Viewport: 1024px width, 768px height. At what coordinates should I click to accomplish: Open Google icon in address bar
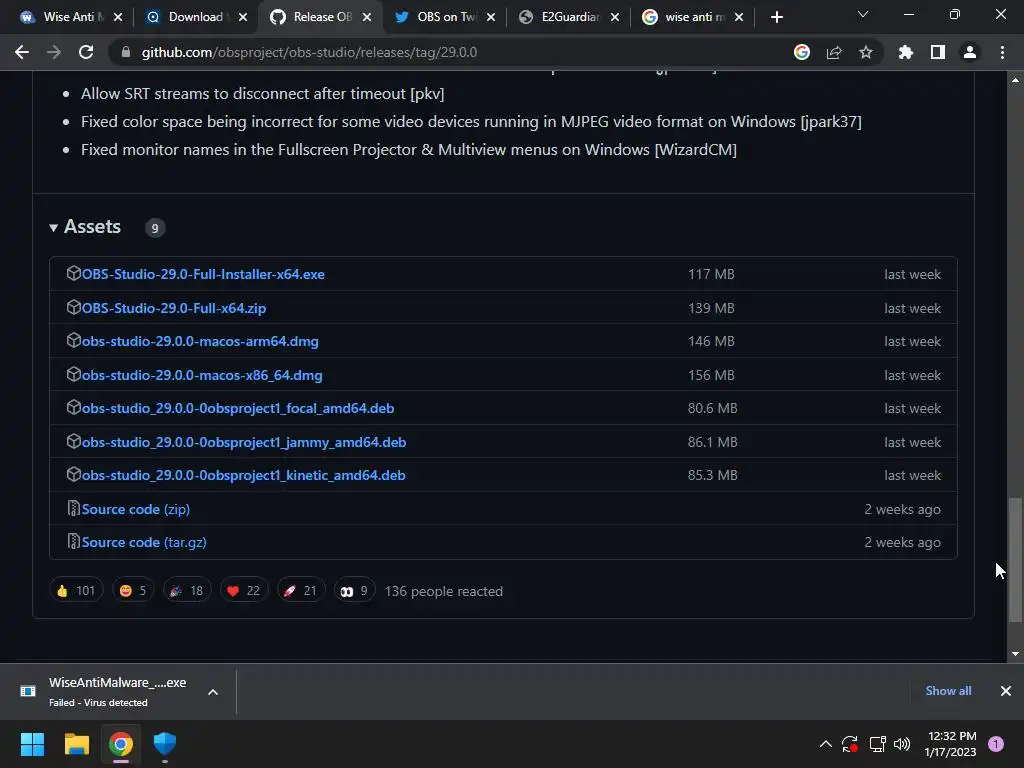[801, 52]
